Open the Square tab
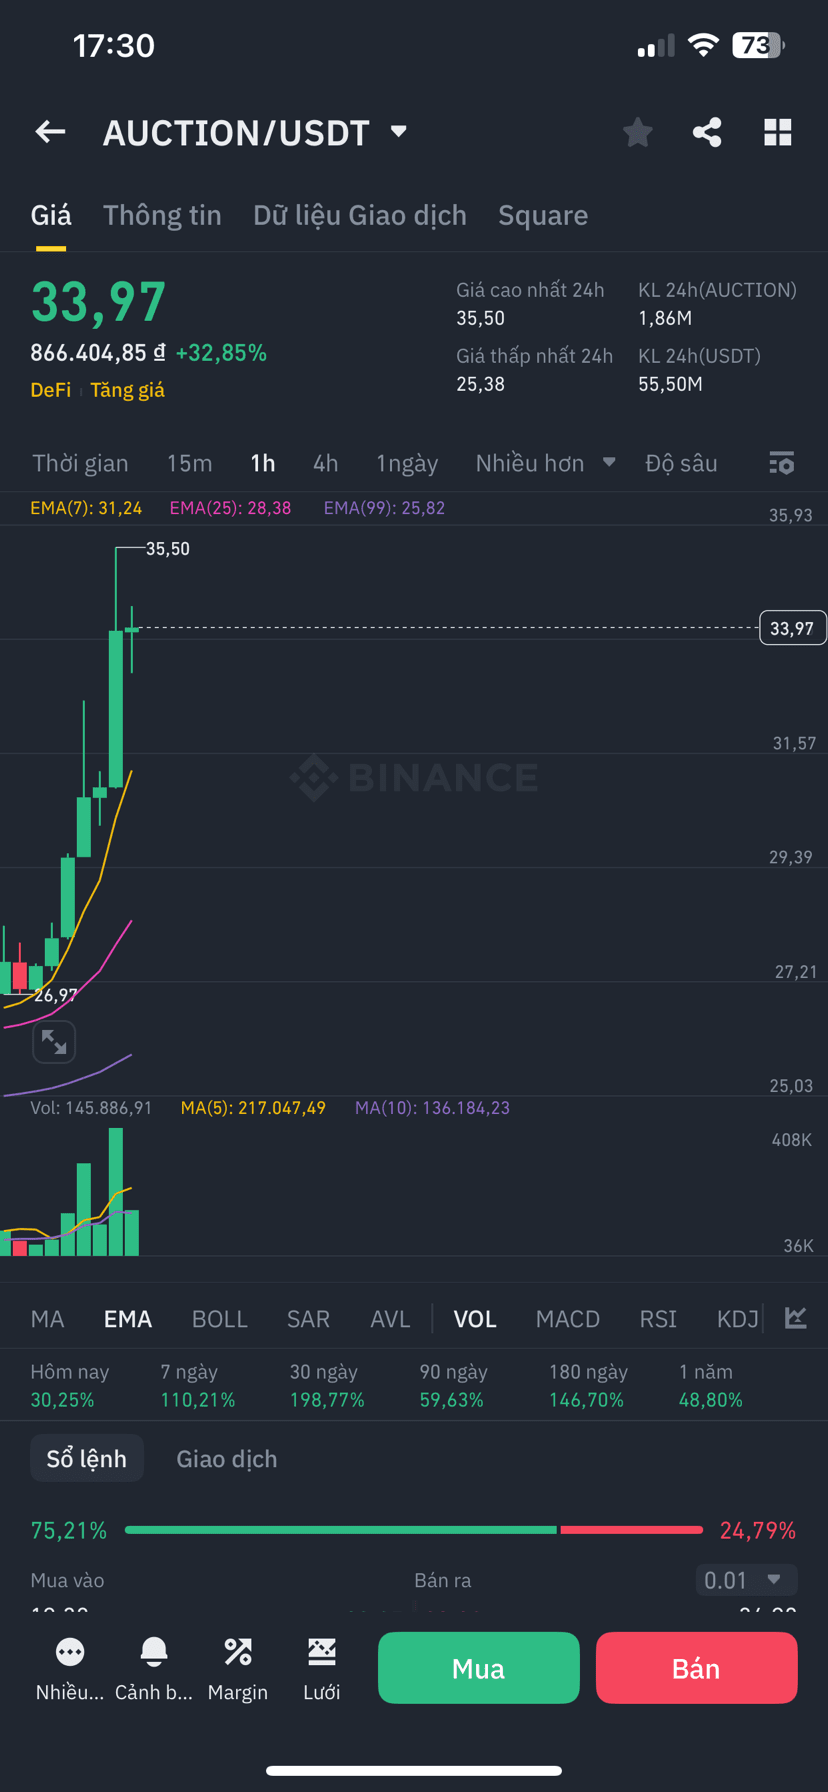 [543, 215]
